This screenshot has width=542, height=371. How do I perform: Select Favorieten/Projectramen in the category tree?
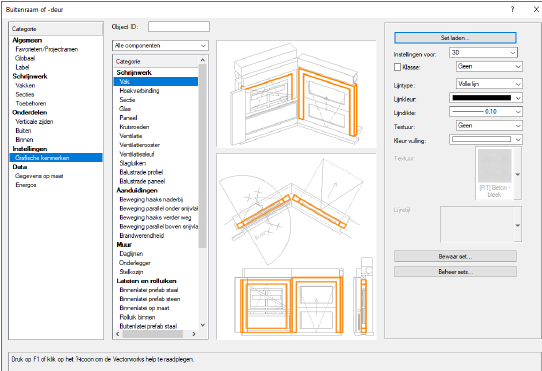coord(46,49)
